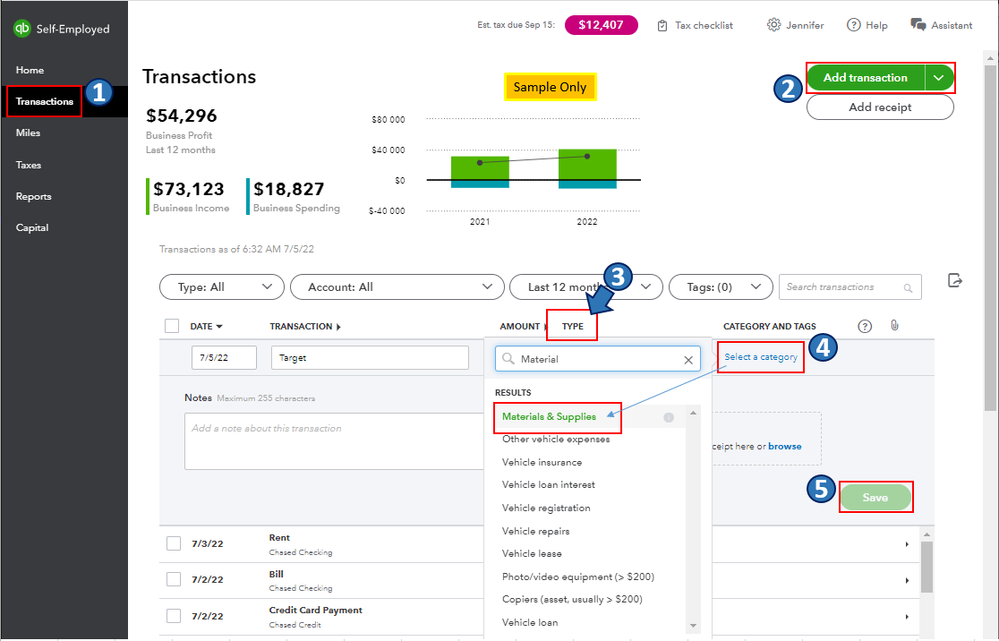Toggle the select-all transactions checkbox

pyautogui.click(x=172, y=326)
